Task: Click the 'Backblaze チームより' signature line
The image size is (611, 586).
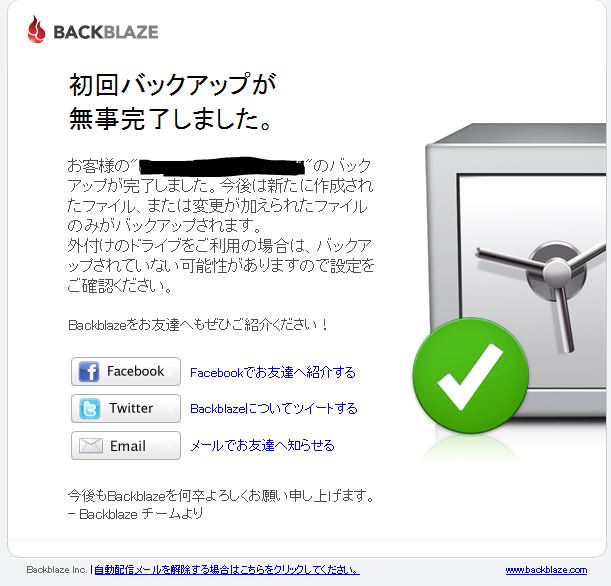Action: [136, 514]
